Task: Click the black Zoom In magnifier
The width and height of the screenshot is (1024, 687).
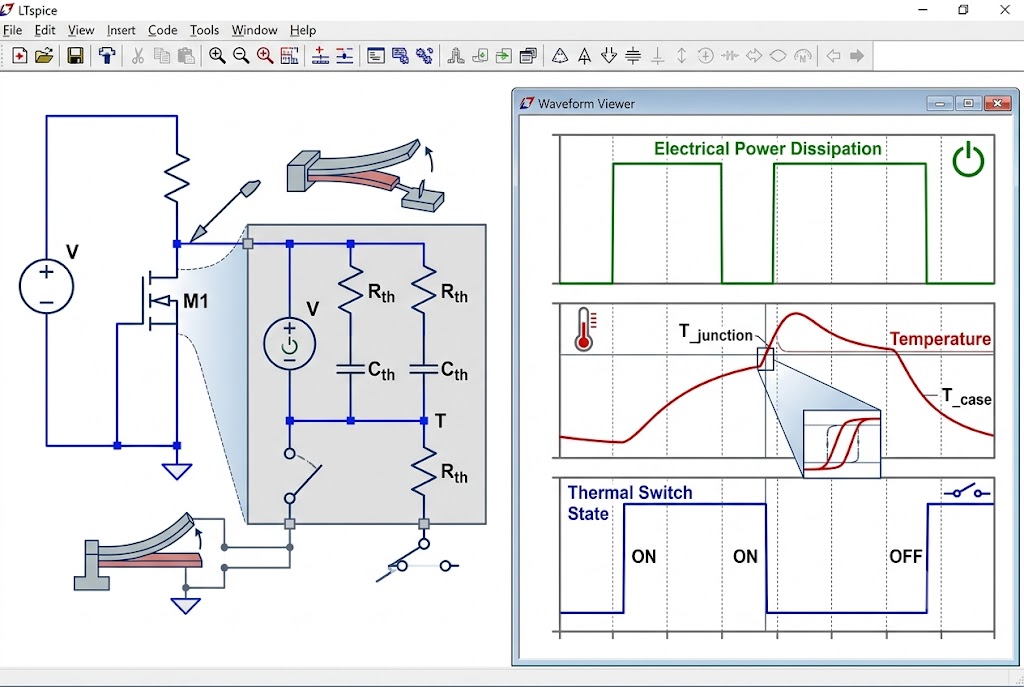Action: [217, 56]
